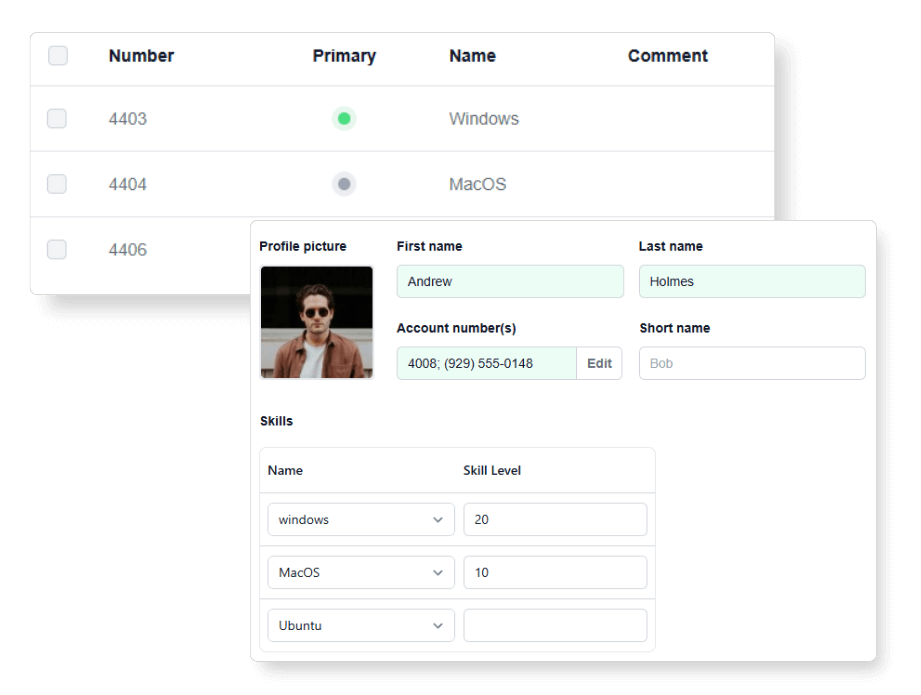Expand the MacOS skill selector

coord(360,572)
